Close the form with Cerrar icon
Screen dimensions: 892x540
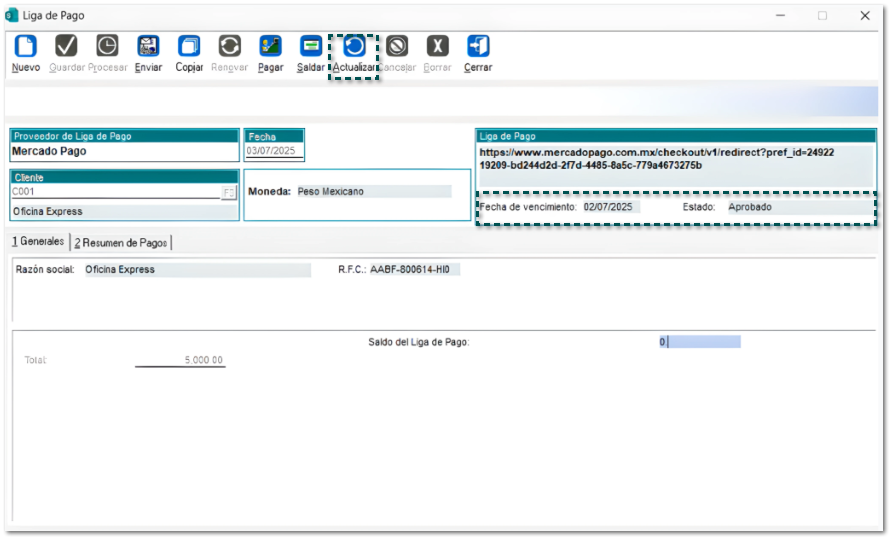[x=478, y=47]
